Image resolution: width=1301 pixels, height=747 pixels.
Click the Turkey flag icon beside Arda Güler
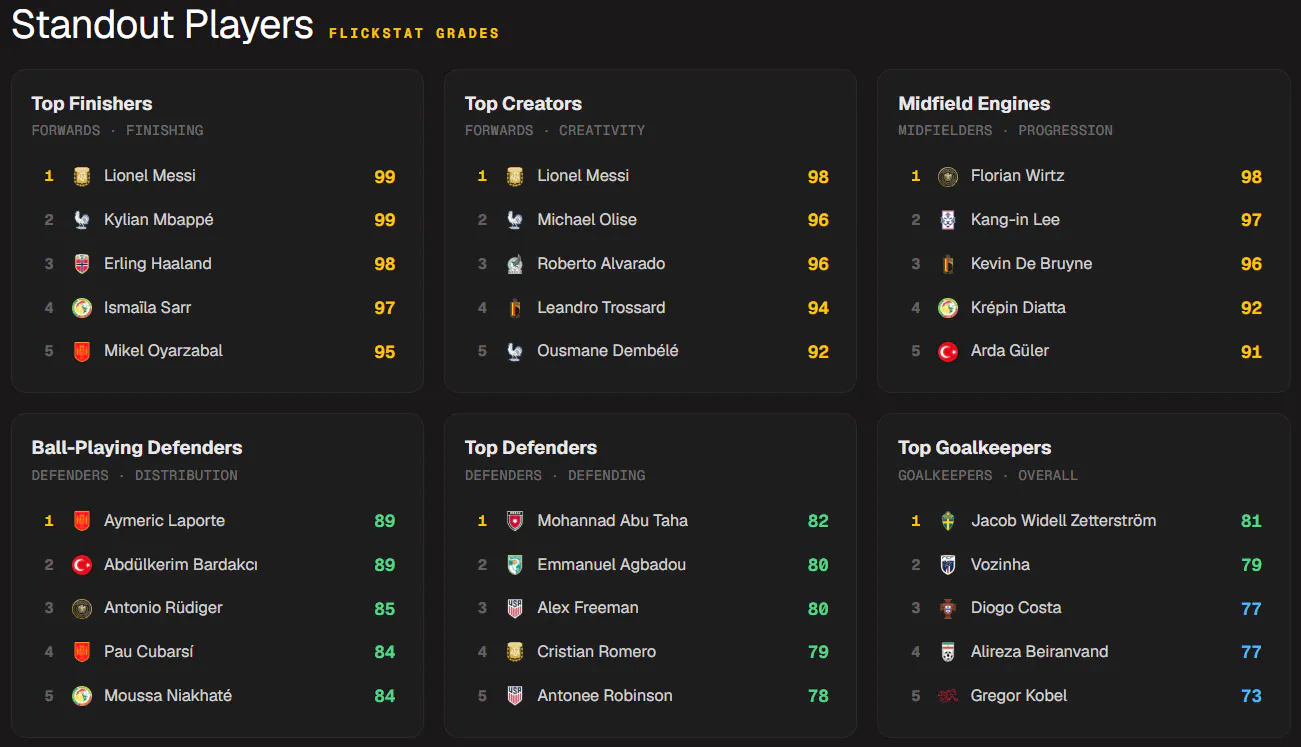948,352
